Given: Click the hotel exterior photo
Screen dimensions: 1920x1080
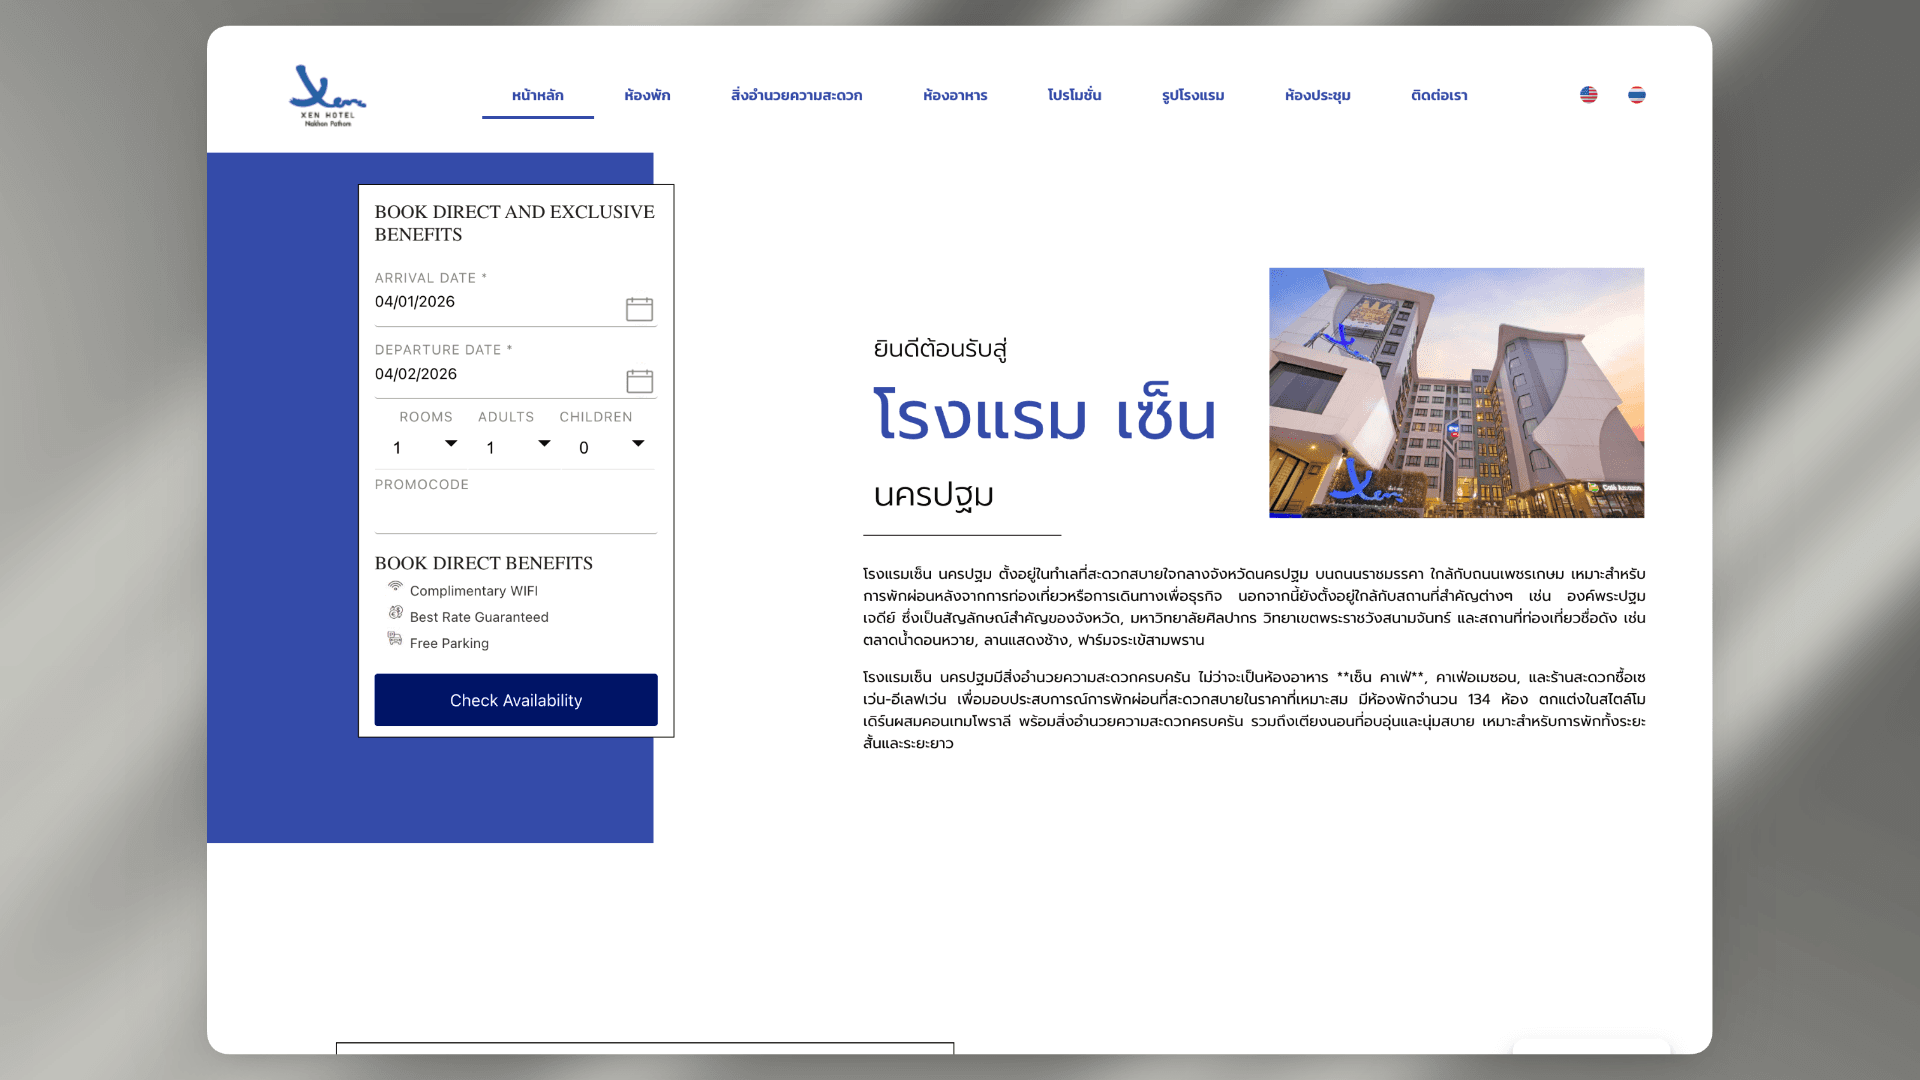Looking at the screenshot, I should (1456, 392).
